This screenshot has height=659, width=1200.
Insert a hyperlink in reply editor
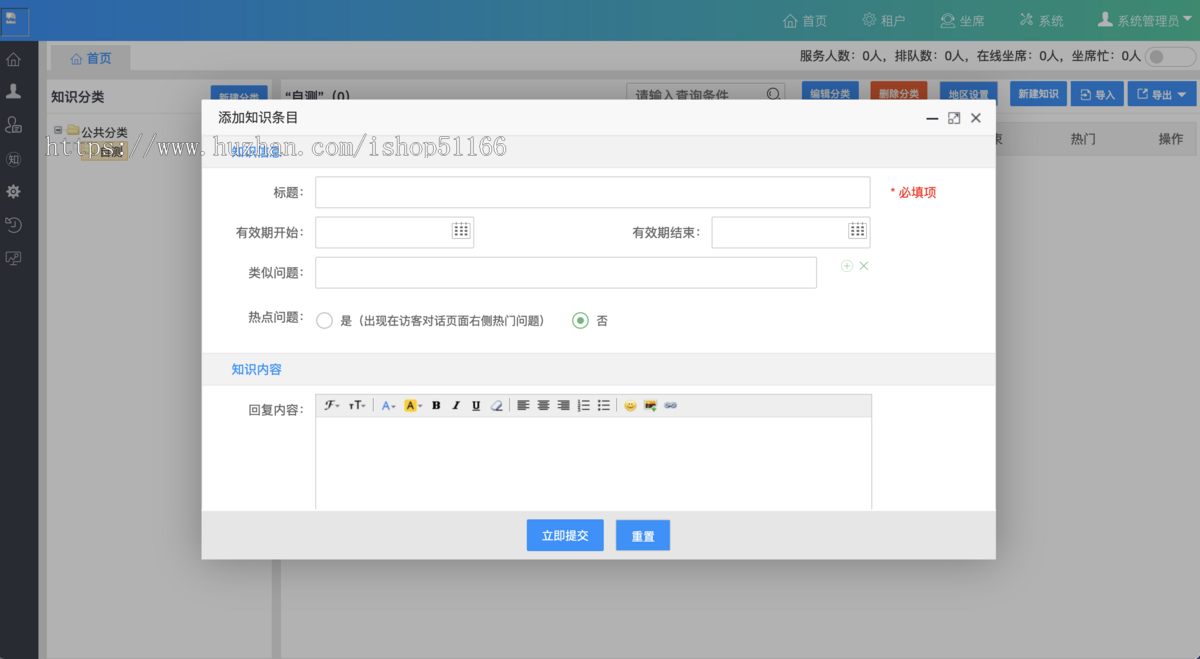(670, 405)
